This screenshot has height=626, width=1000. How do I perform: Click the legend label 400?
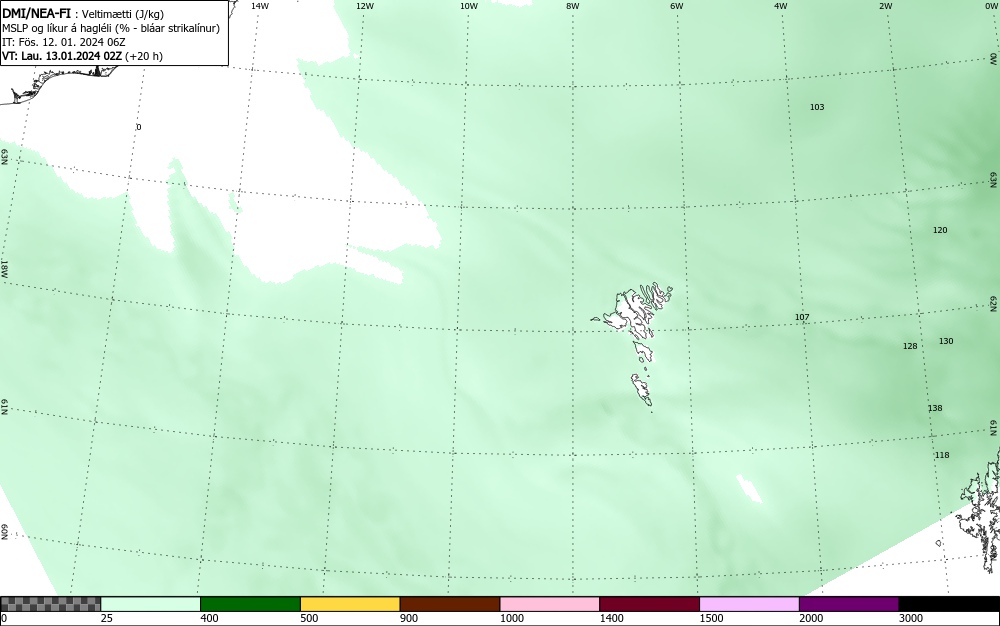[x=209, y=618]
